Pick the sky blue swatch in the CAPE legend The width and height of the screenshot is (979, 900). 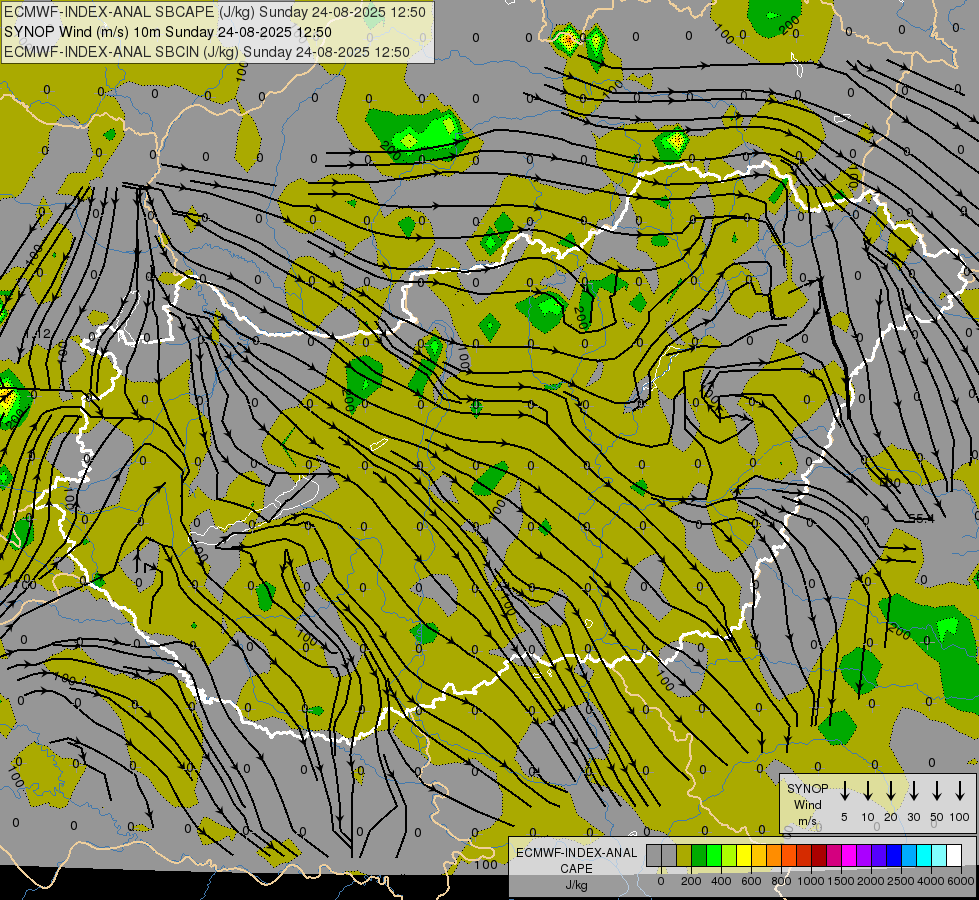tap(909, 855)
